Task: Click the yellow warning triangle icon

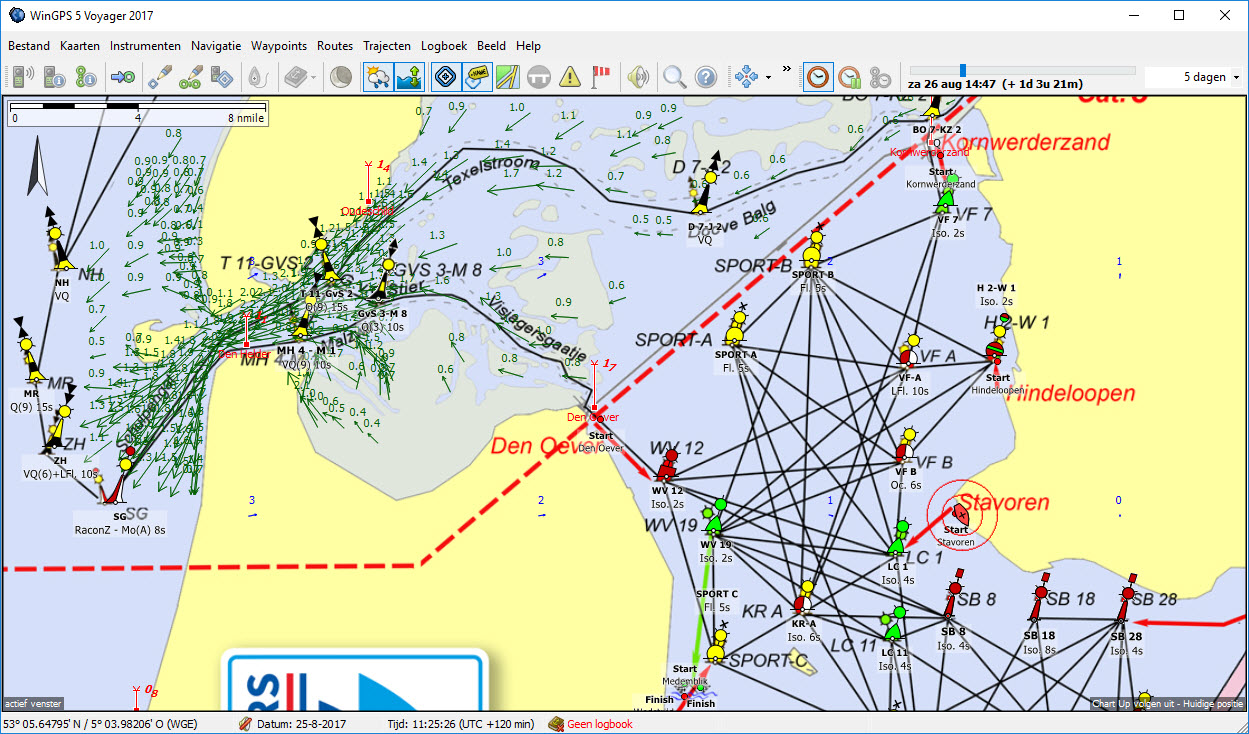Action: 570,76
